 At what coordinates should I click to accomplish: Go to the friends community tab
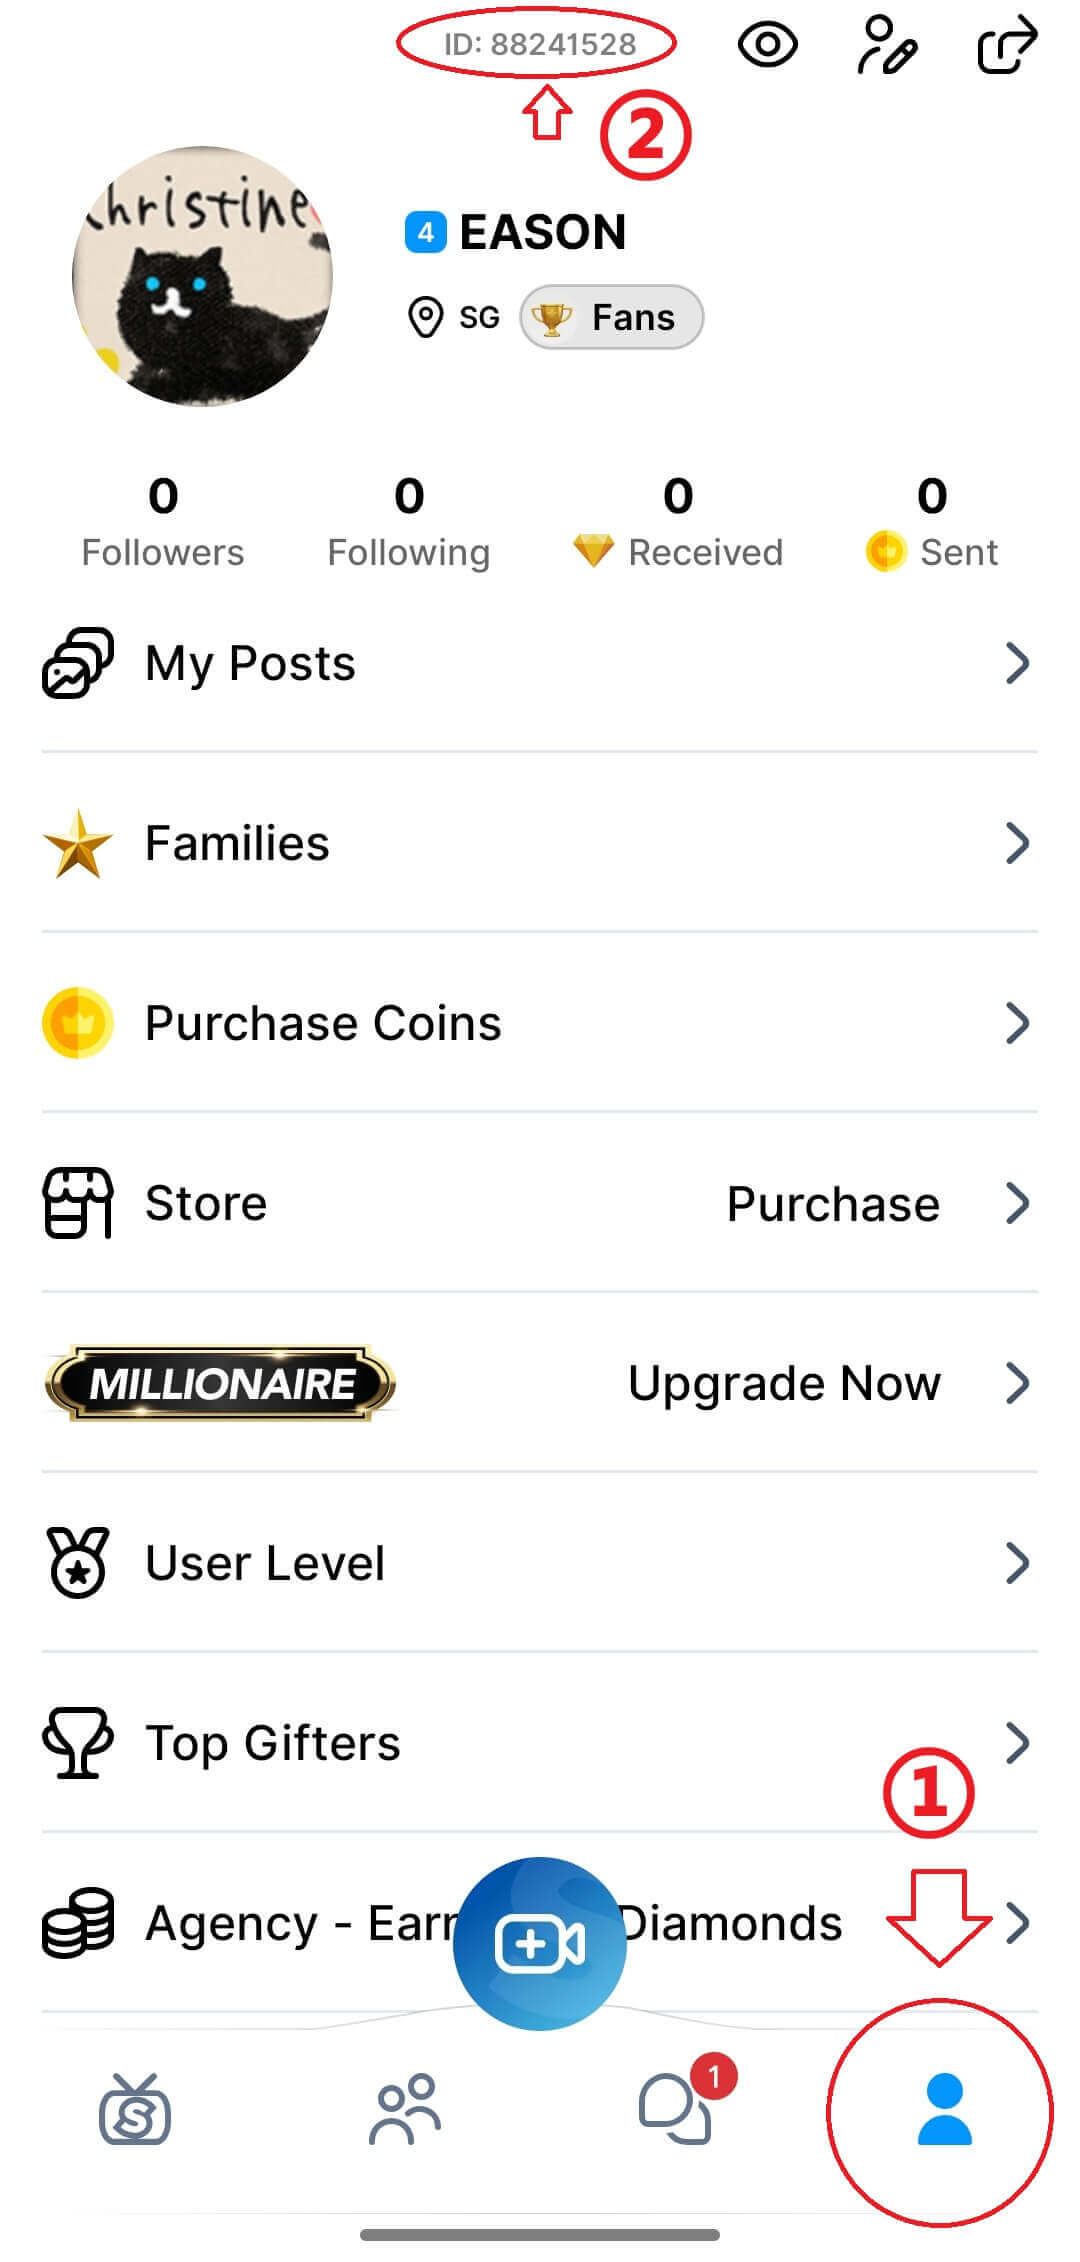click(405, 2110)
